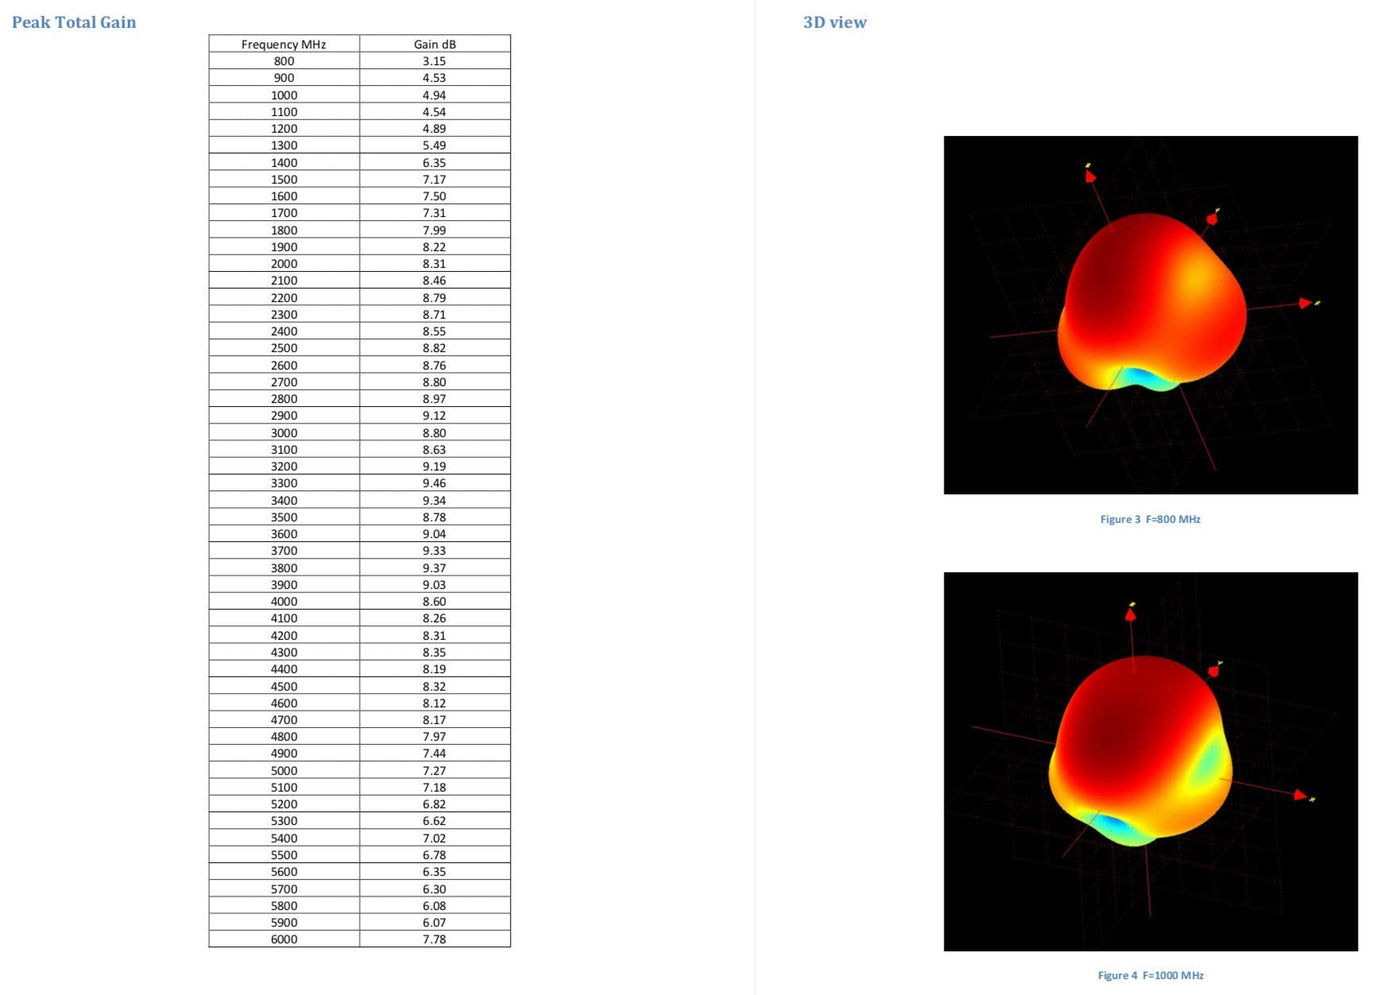
Task: Click the Frequency MHz column header
Action: click(284, 44)
